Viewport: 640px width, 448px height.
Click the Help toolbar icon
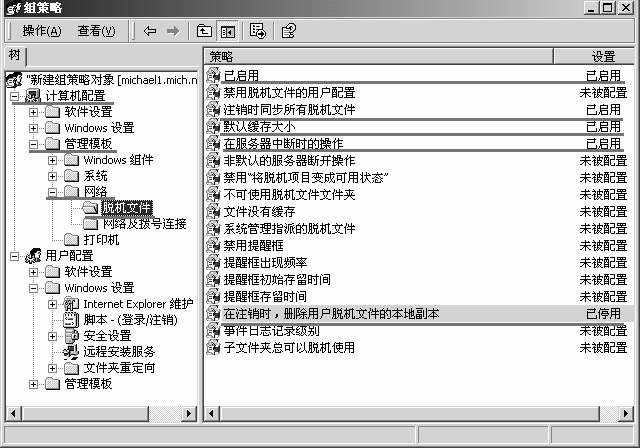pos(289,31)
